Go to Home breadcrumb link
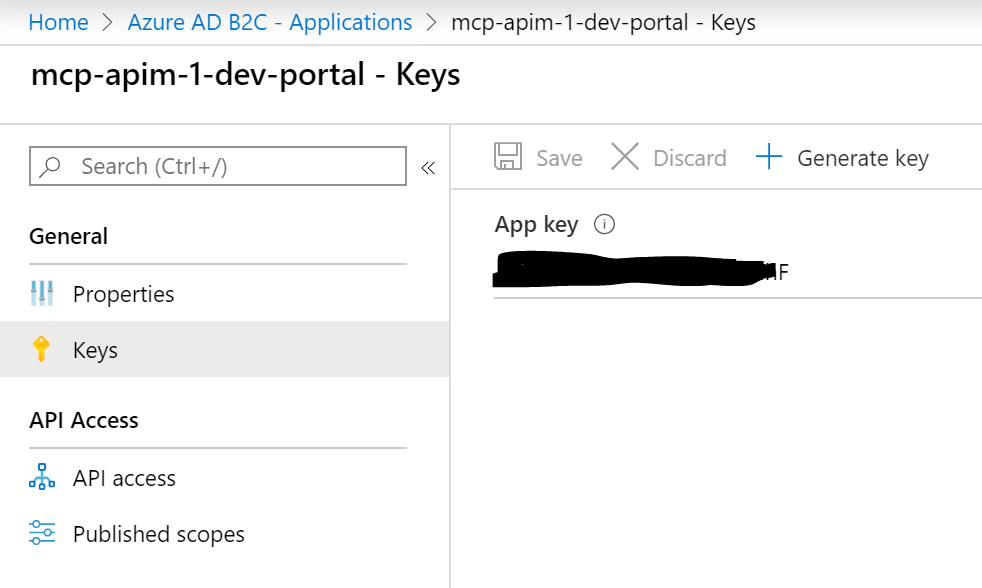The image size is (982, 588). tap(59, 23)
